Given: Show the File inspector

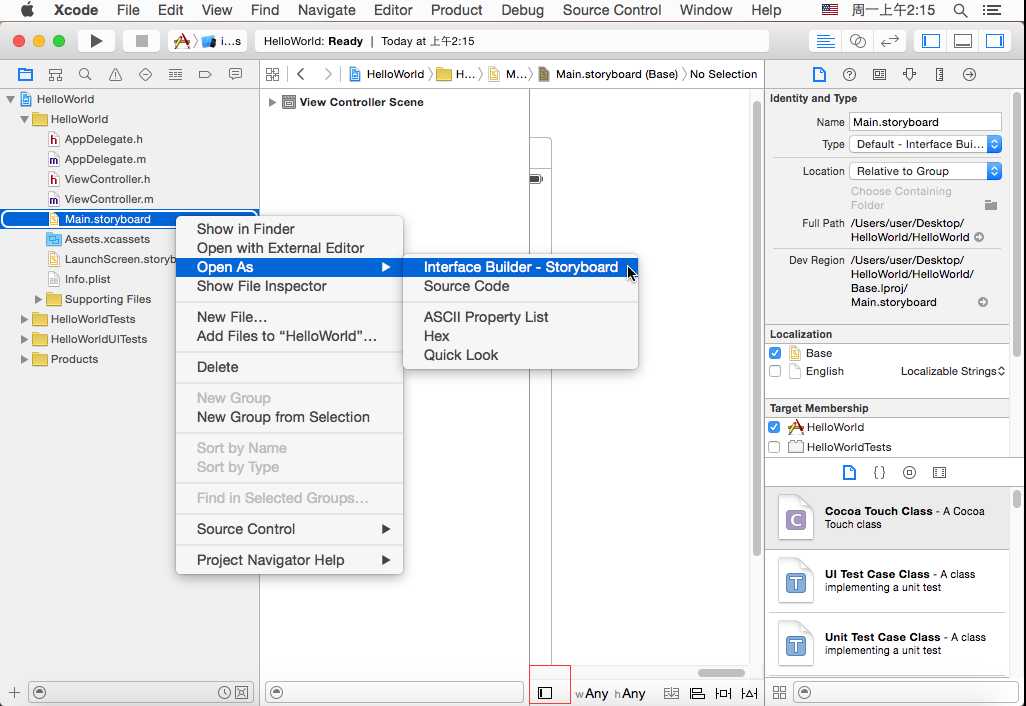Looking at the screenshot, I should coord(819,74).
